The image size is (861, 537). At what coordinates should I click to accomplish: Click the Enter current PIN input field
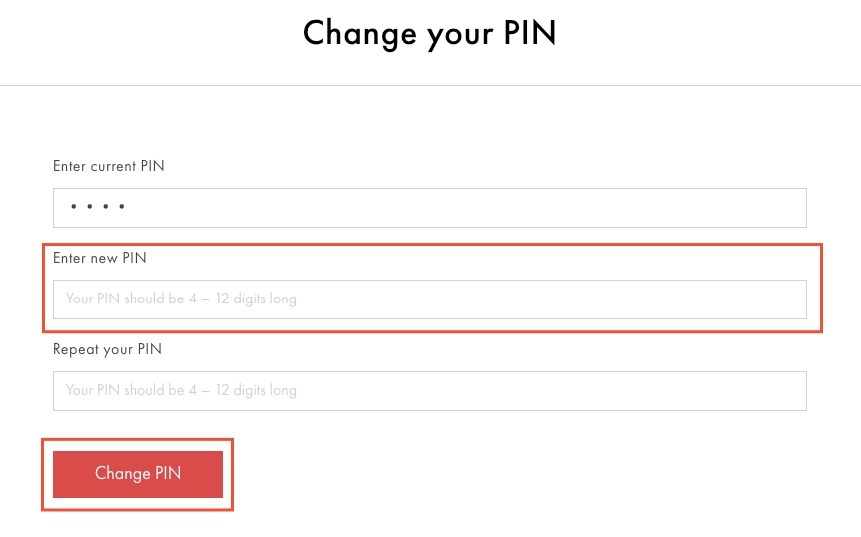tap(430, 208)
